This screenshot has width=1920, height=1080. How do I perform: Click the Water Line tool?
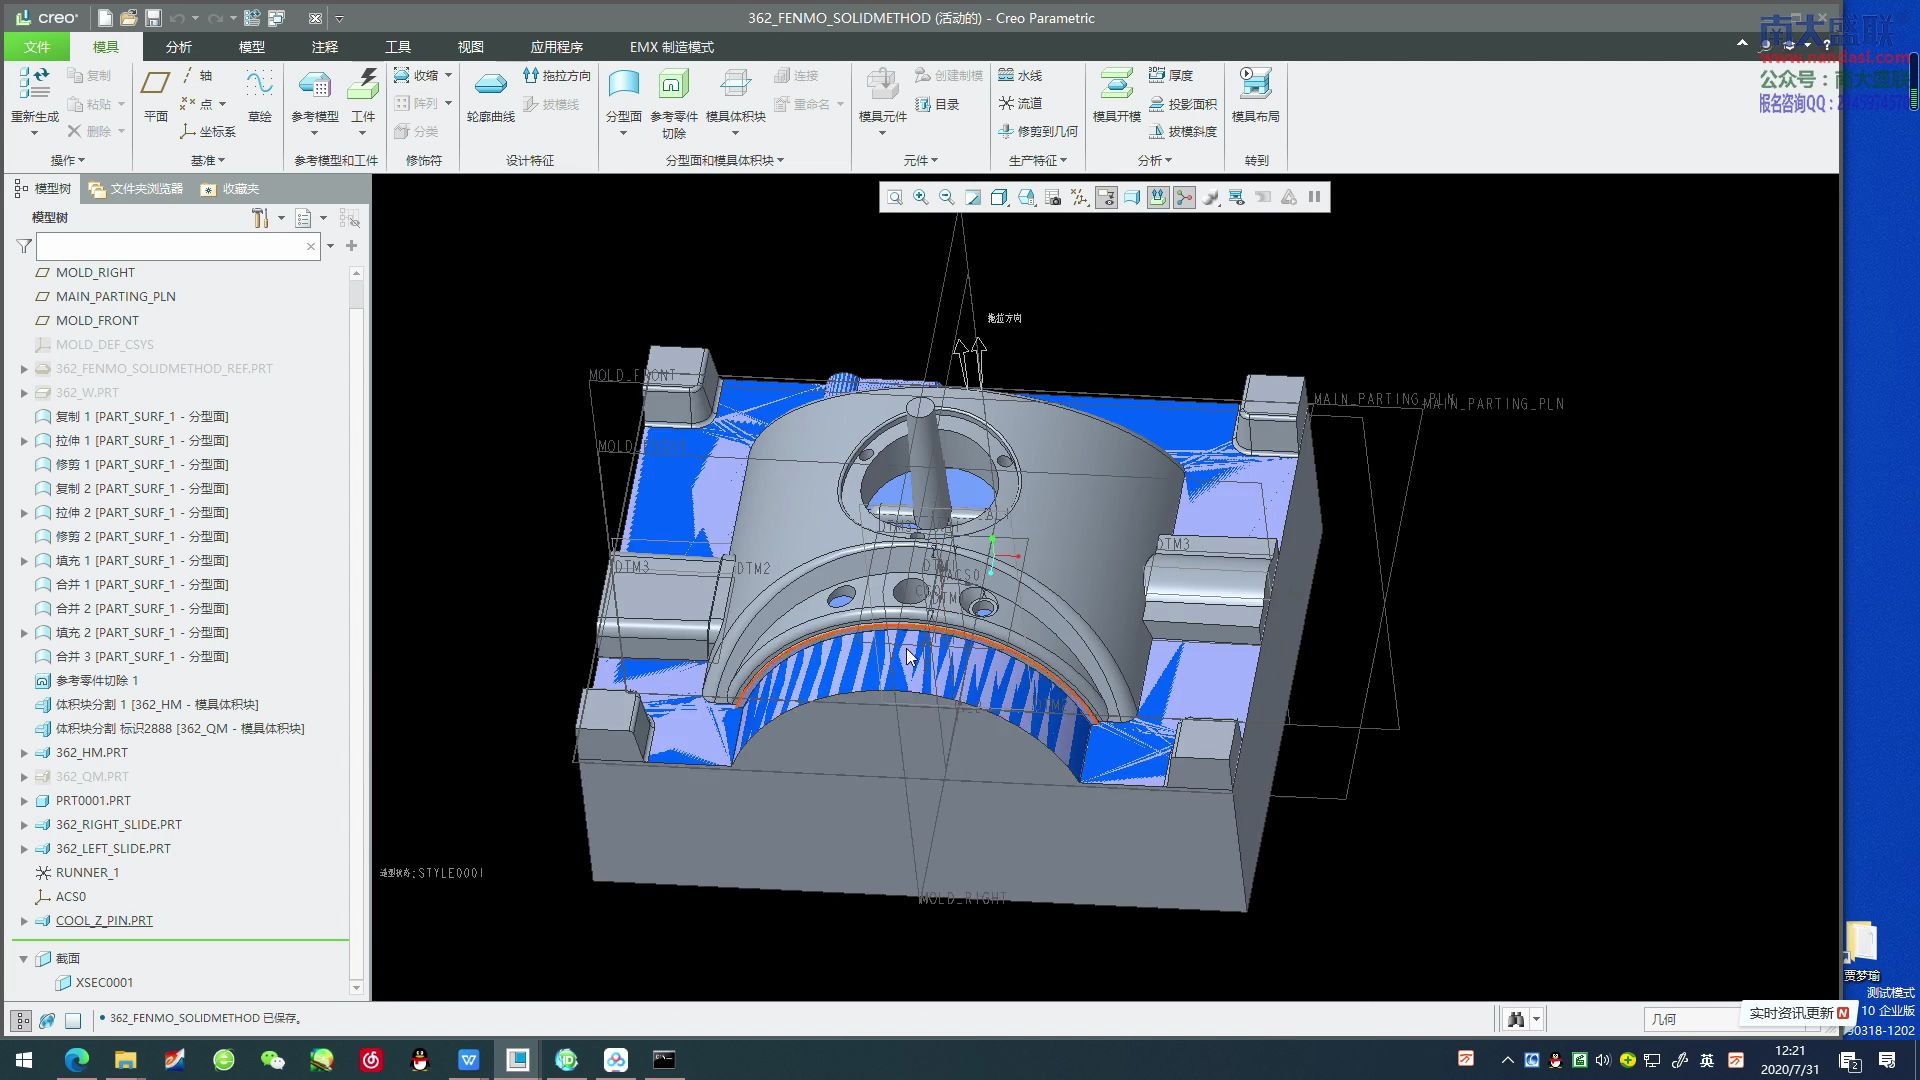pos(1020,75)
